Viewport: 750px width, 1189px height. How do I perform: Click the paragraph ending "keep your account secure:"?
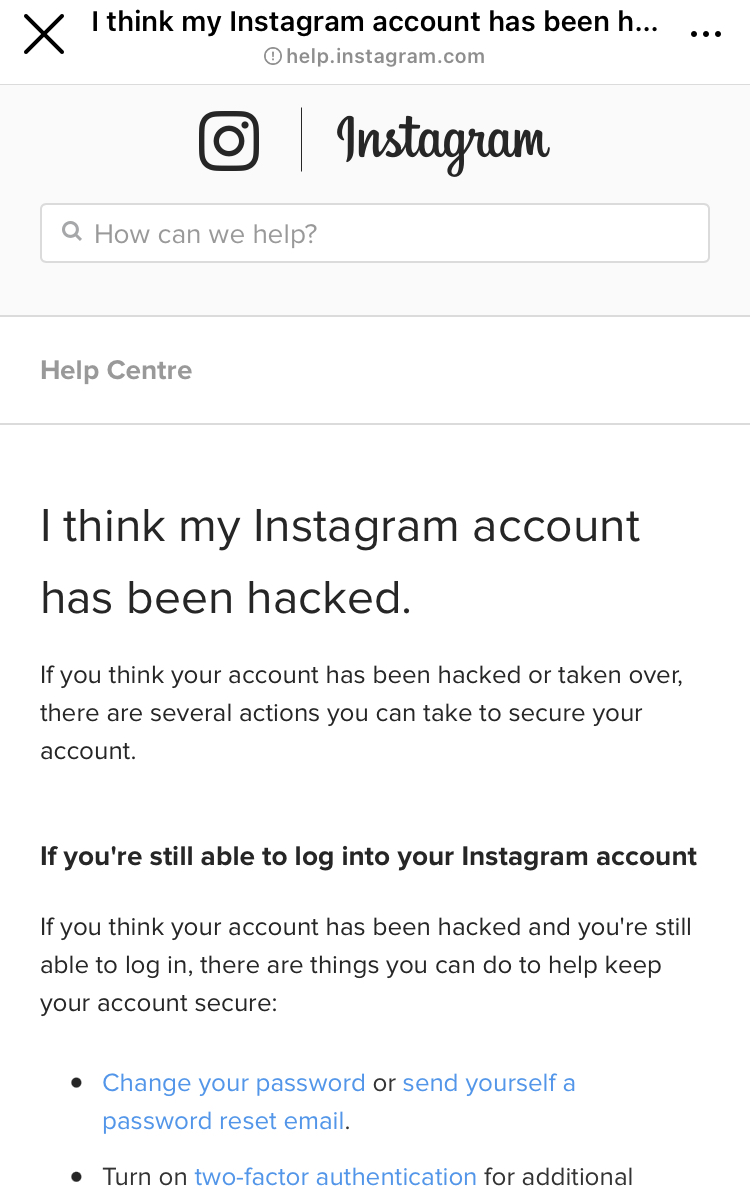(365, 965)
